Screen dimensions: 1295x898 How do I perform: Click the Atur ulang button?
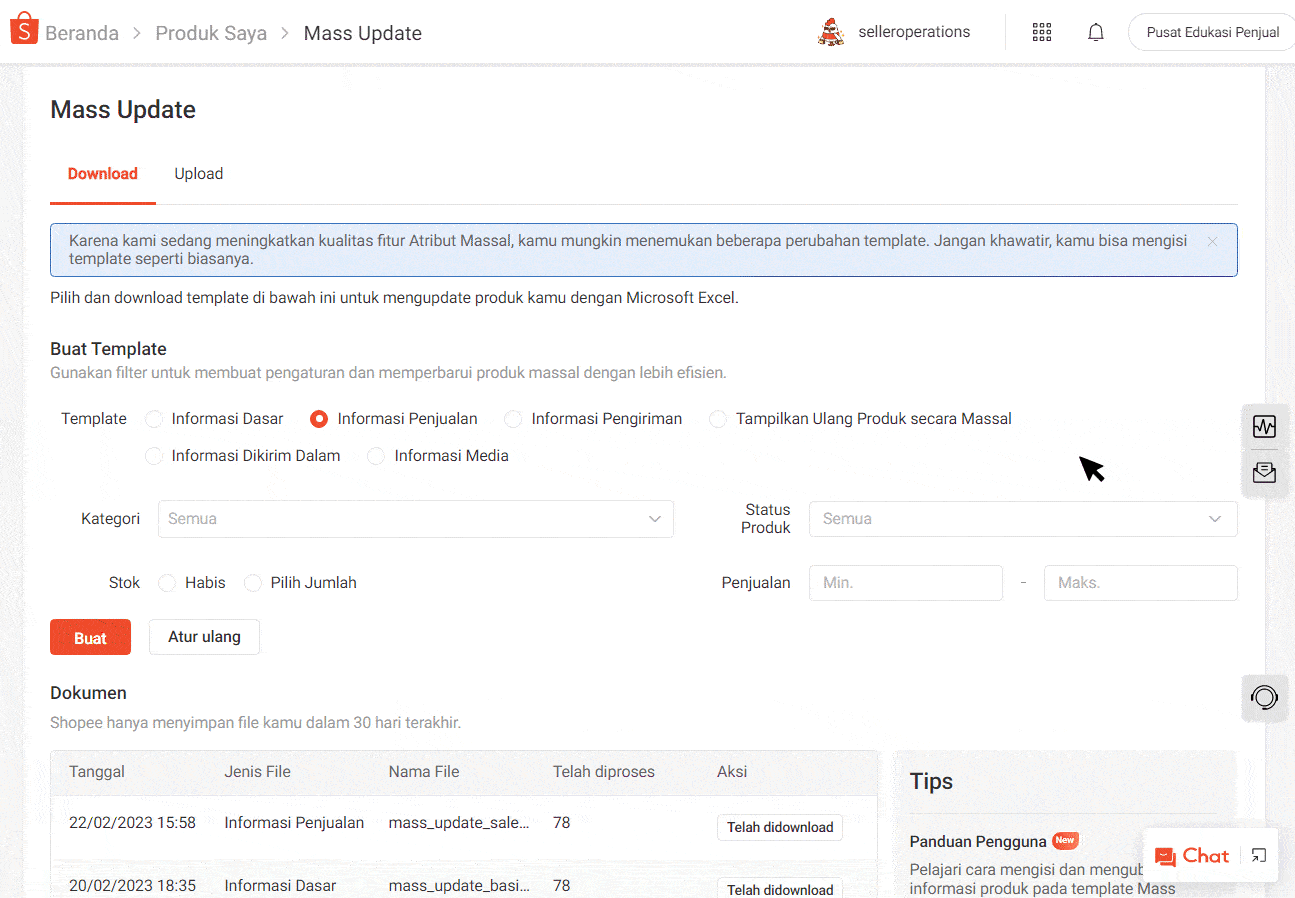204,637
